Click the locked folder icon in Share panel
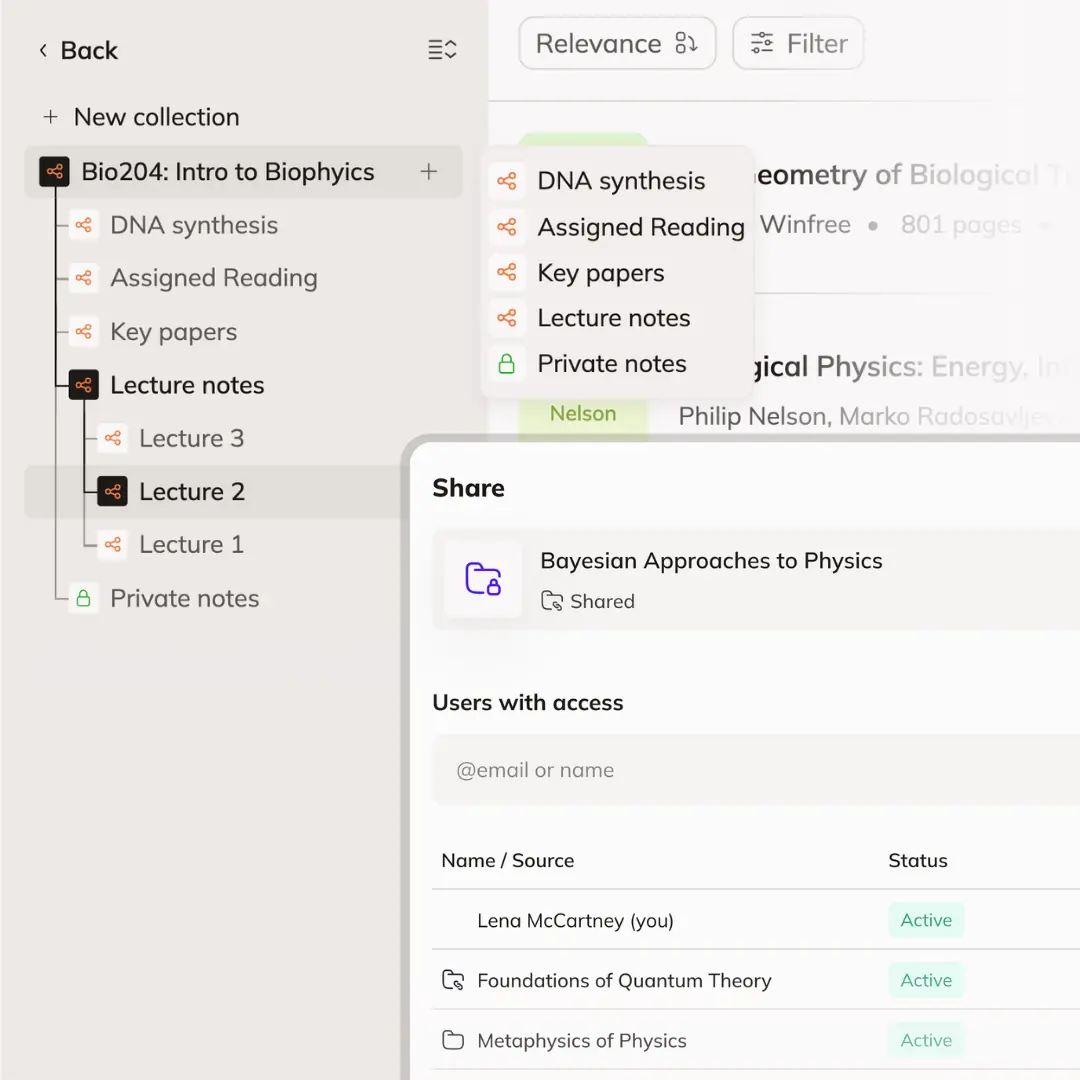 pyautogui.click(x=484, y=579)
